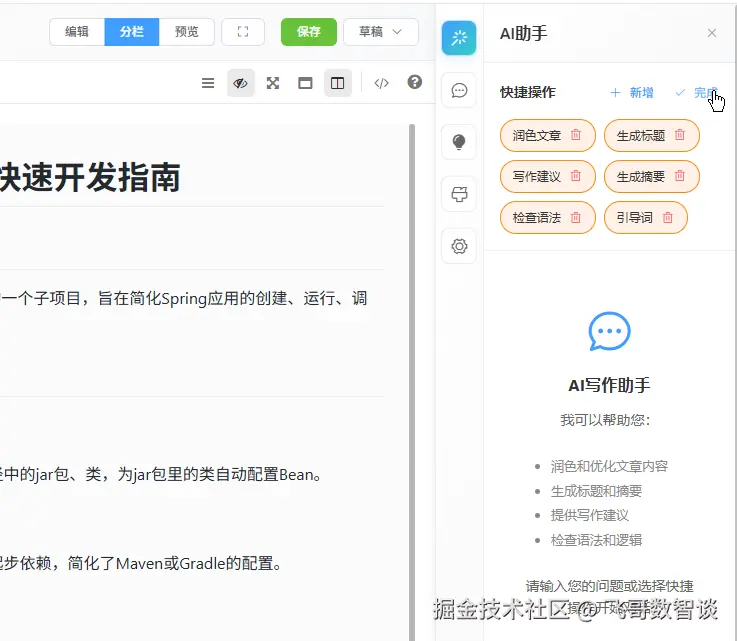737x641 pixels.
Task: Click the help question mark icon
Action: [414, 82]
